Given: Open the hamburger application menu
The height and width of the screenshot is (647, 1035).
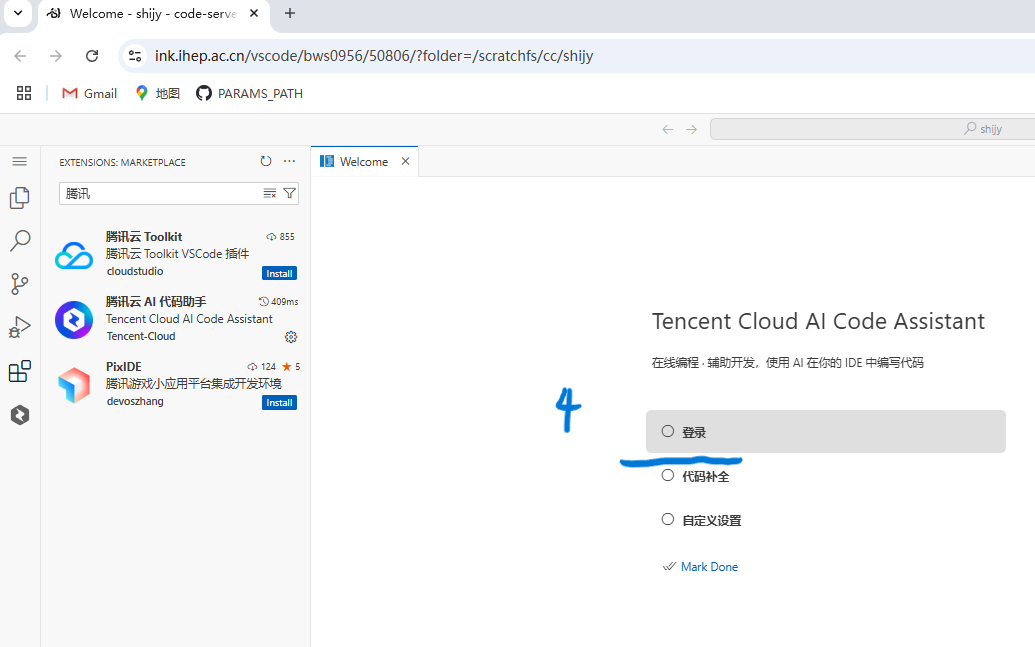Looking at the screenshot, I should pos(19,161).
